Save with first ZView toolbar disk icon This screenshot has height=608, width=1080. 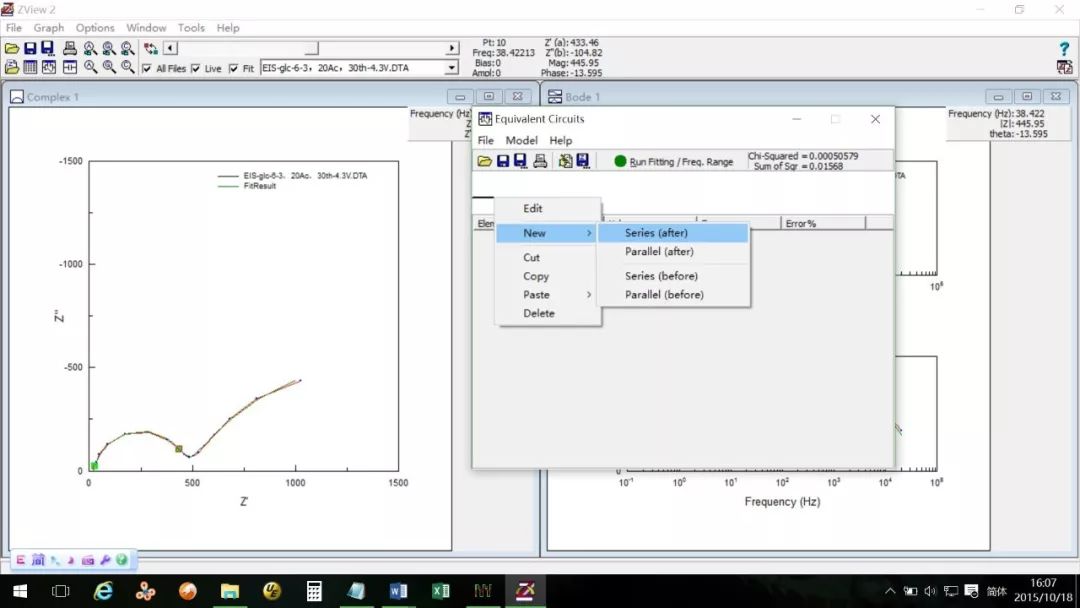click(30, 48)
